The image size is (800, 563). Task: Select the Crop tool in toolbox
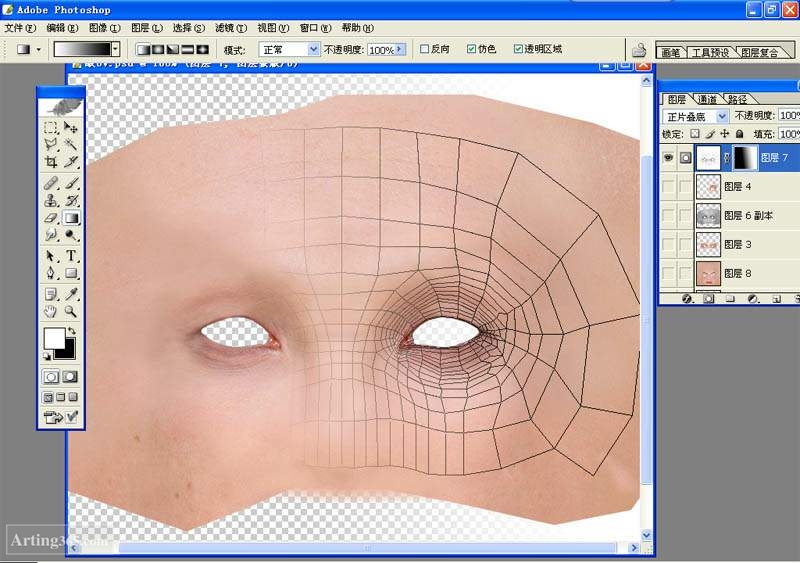click(51, 162)
